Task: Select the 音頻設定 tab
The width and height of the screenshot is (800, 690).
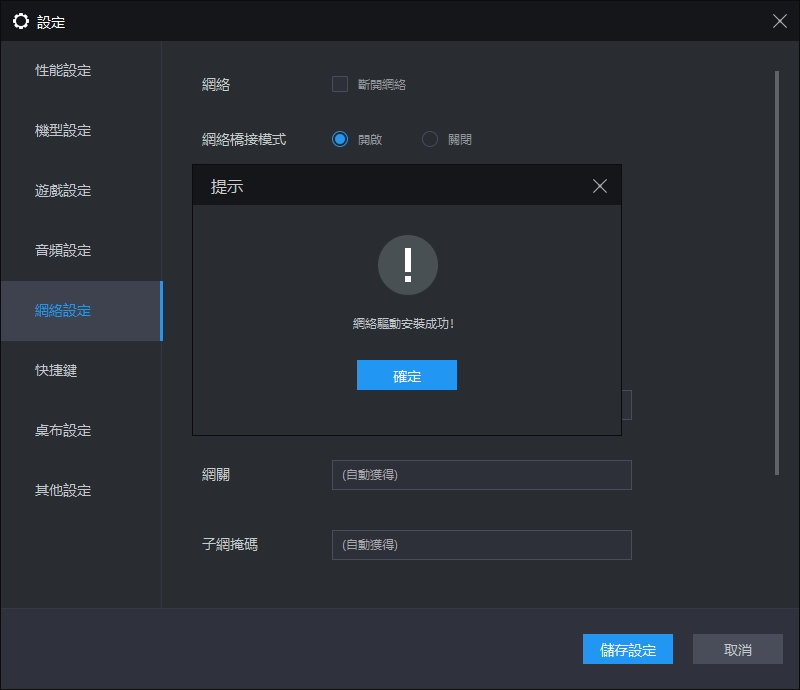Action: [x=63, y=251]
